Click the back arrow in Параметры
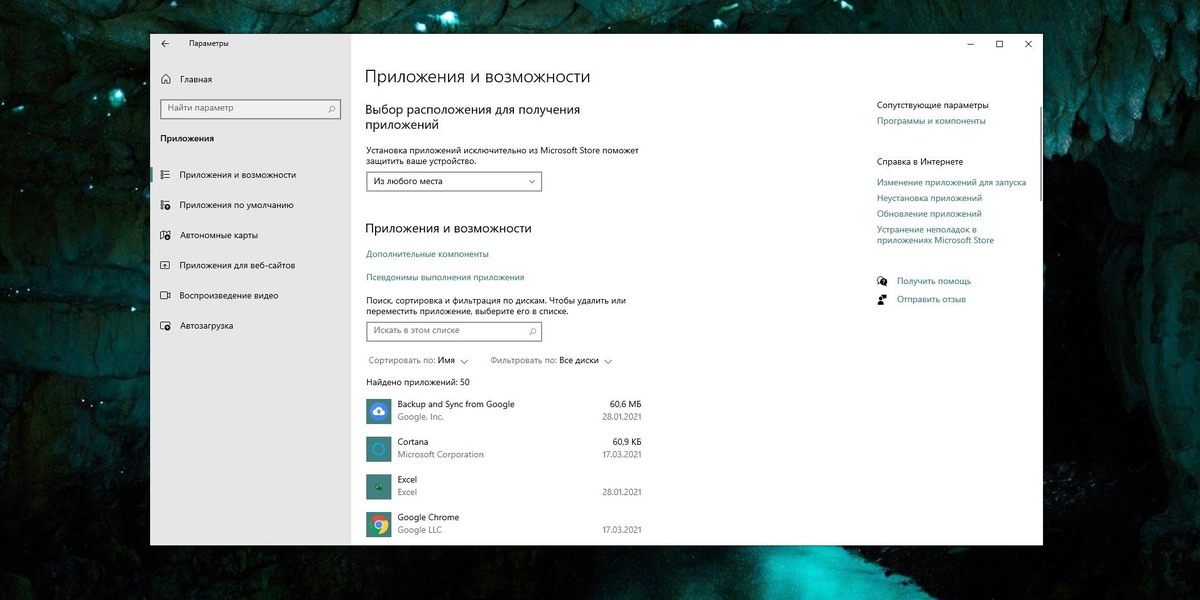 (165, 44)
